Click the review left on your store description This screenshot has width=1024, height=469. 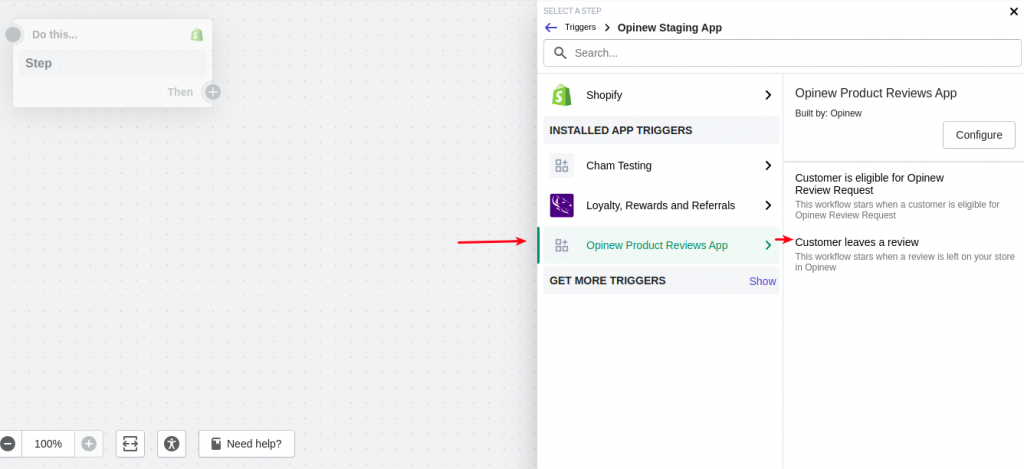(905, 263)
